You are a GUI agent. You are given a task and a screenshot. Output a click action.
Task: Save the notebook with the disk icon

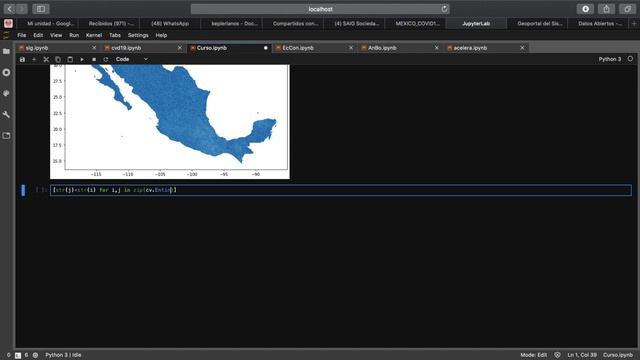tap(22, 59)
